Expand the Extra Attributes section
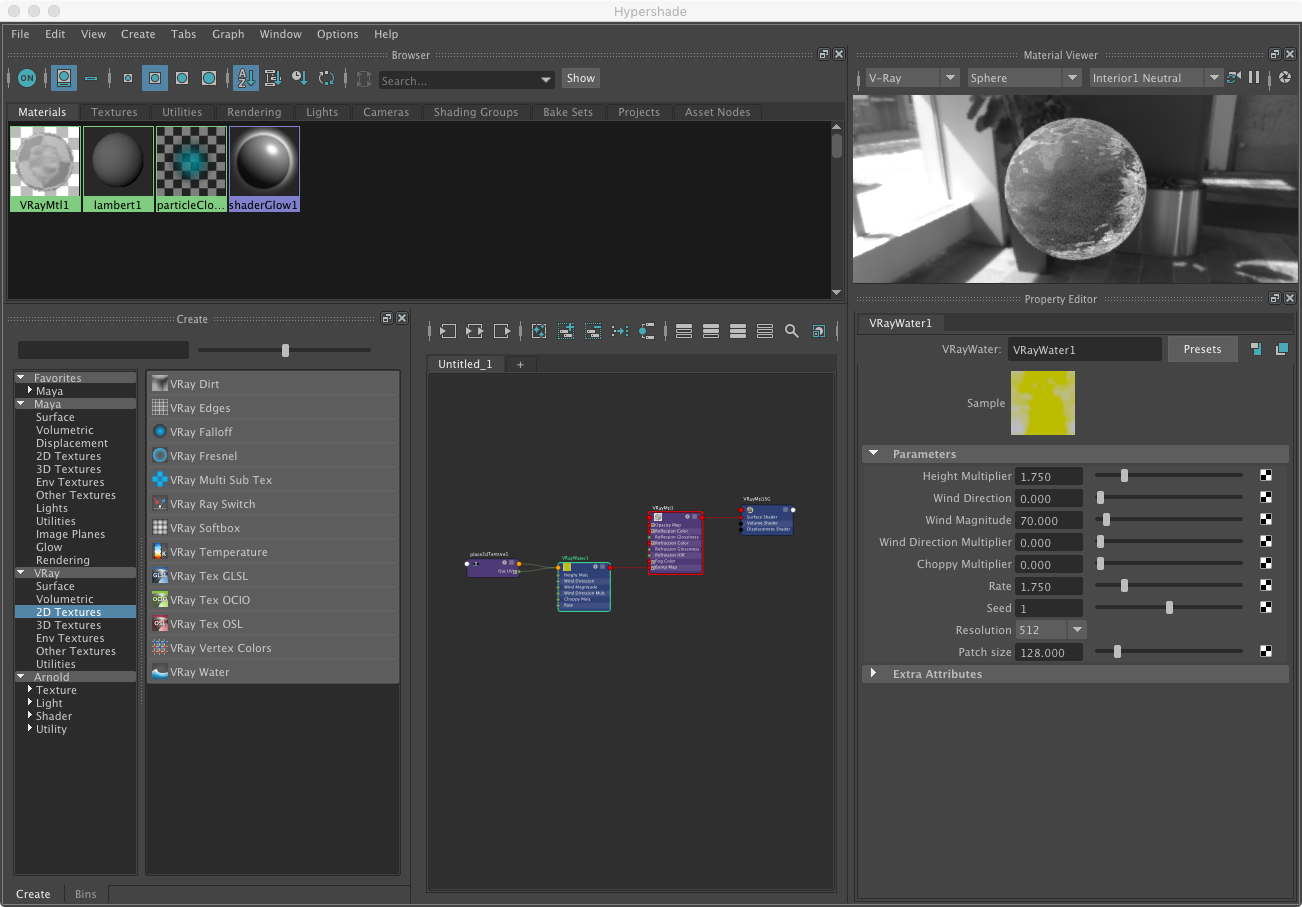This screenshot has width=1302, height=907. point(873,674)
